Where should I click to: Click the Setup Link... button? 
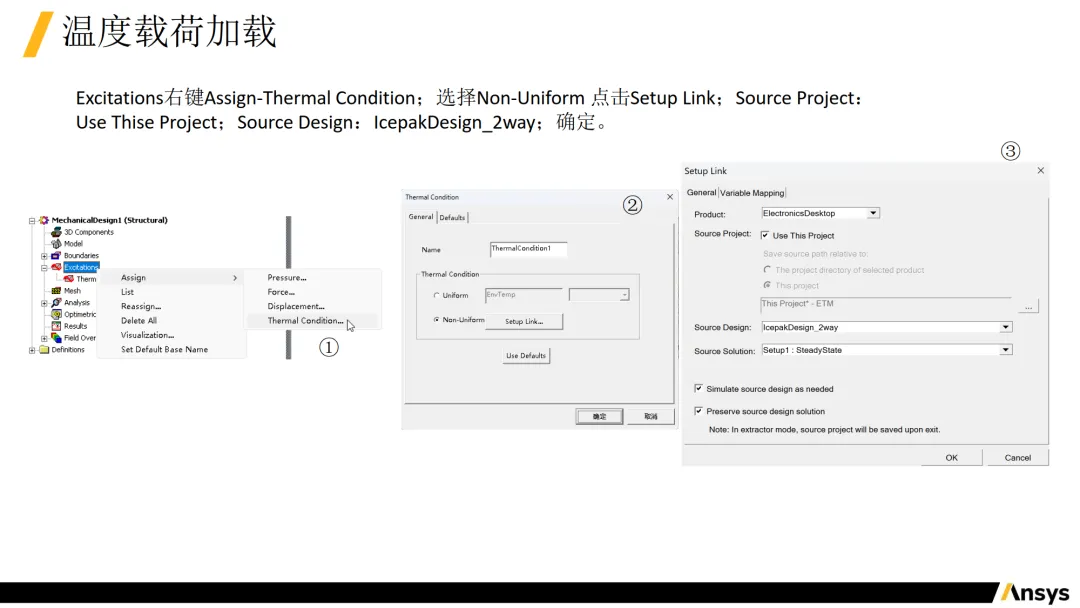[x=524, y=322]
